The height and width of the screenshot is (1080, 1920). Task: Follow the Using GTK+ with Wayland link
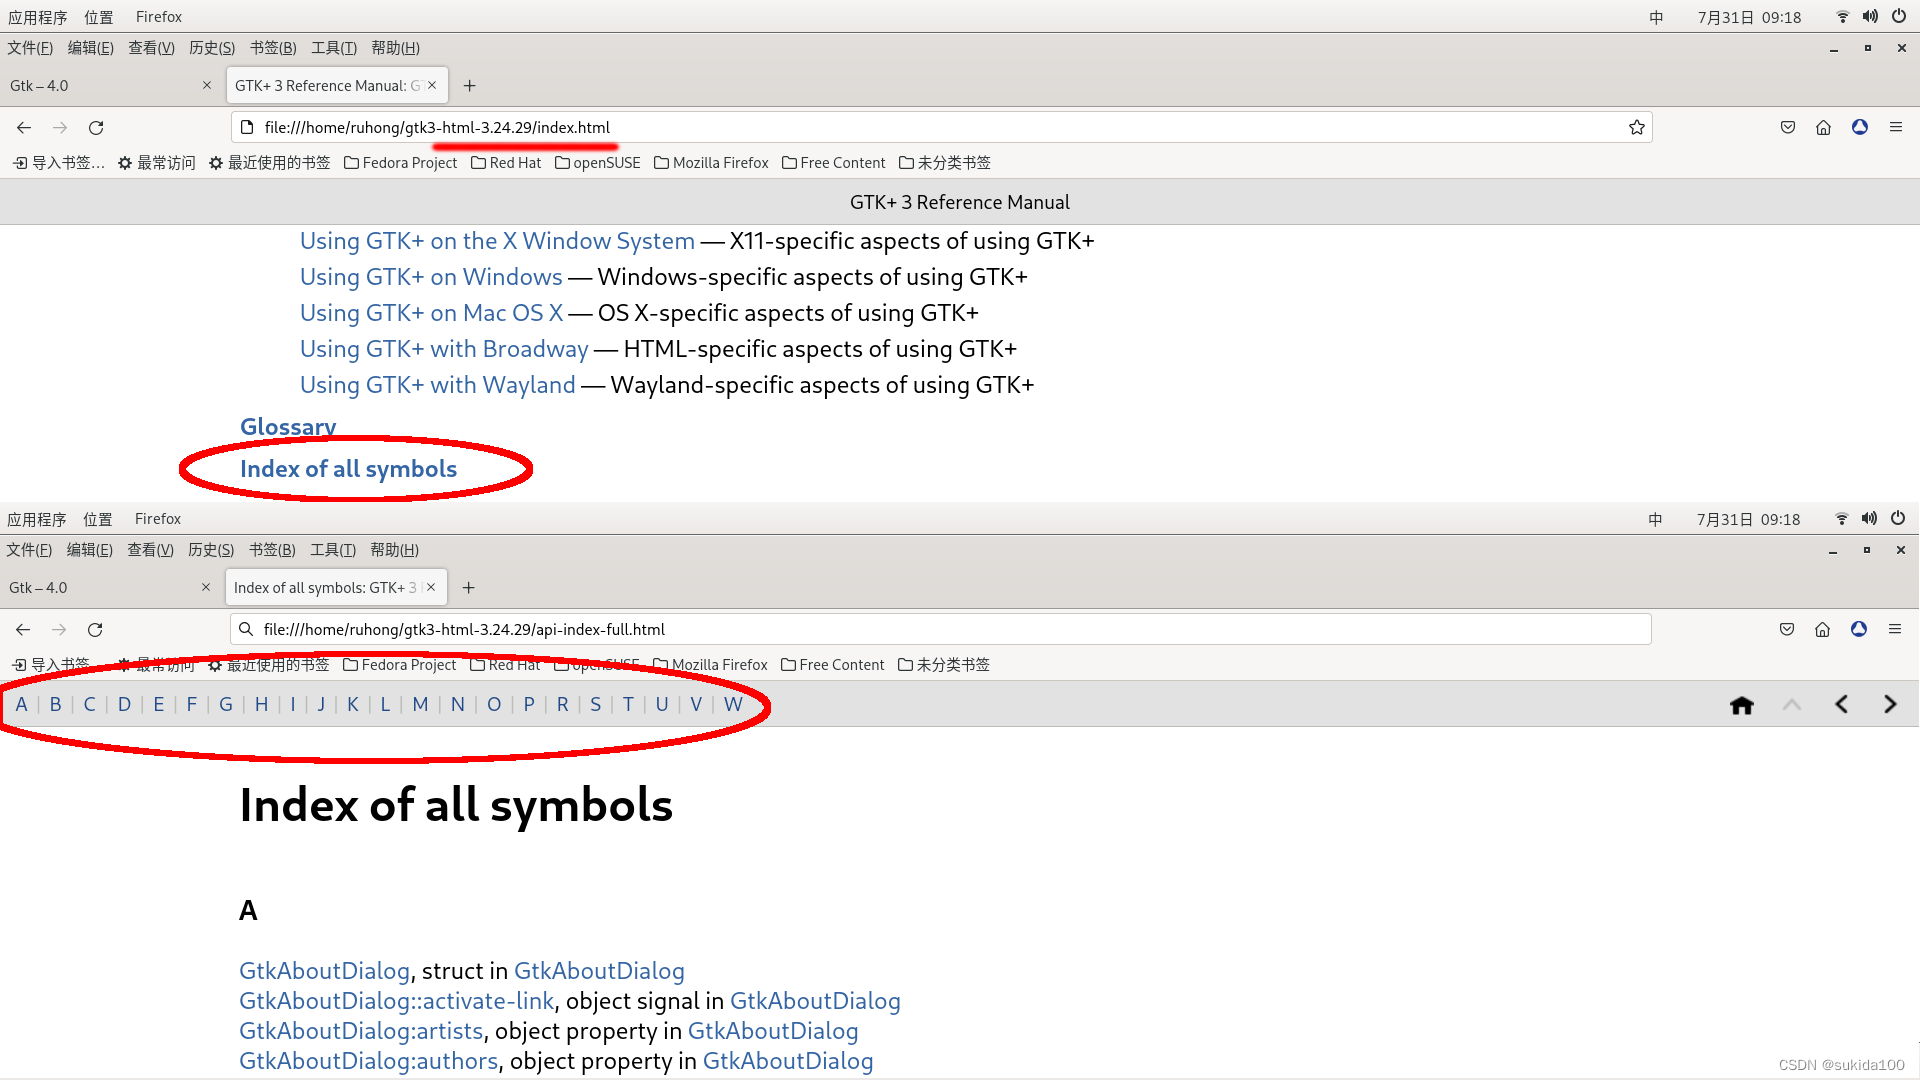(437, 384)
